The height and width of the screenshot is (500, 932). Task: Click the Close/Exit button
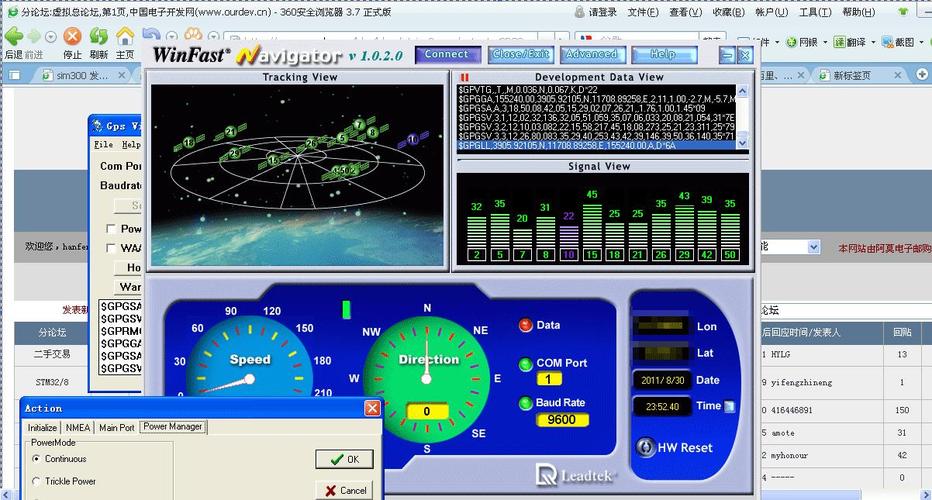click(x=521, y=55)
